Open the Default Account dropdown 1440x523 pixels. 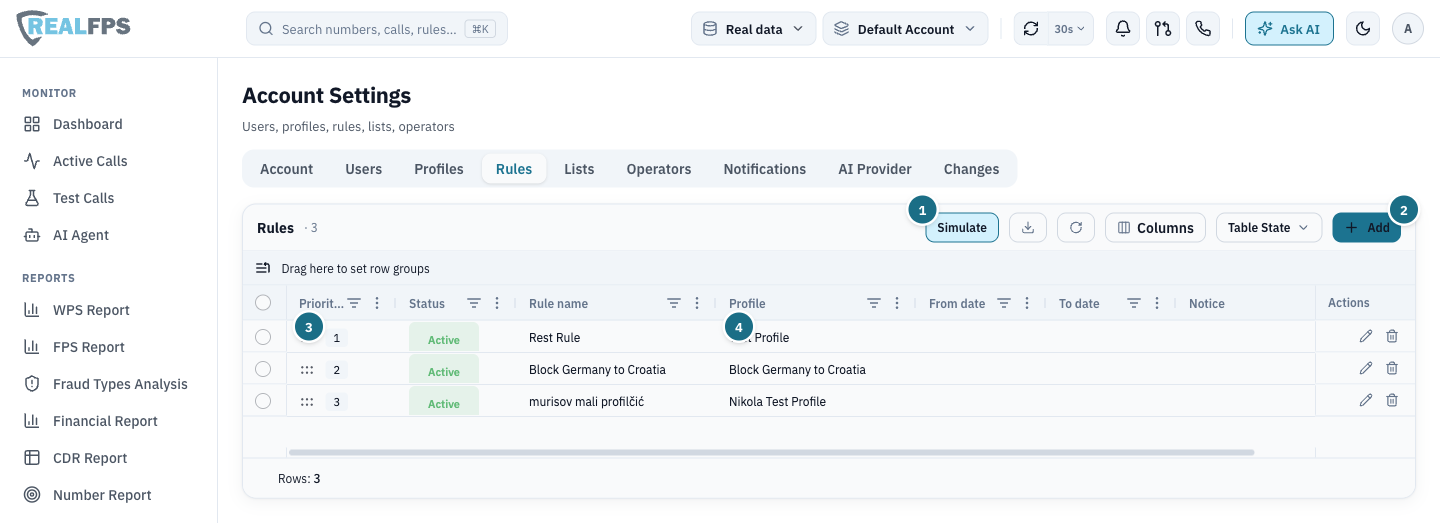click(905, 29)
